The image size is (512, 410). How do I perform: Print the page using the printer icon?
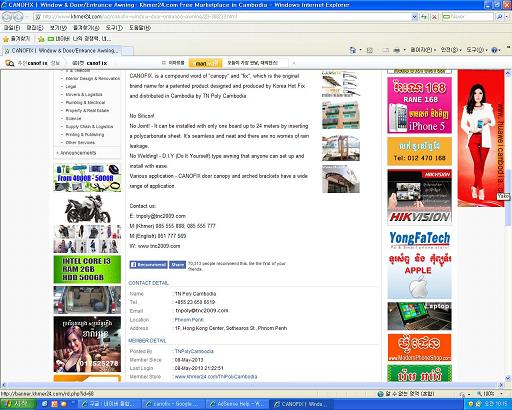pos(397,50)
